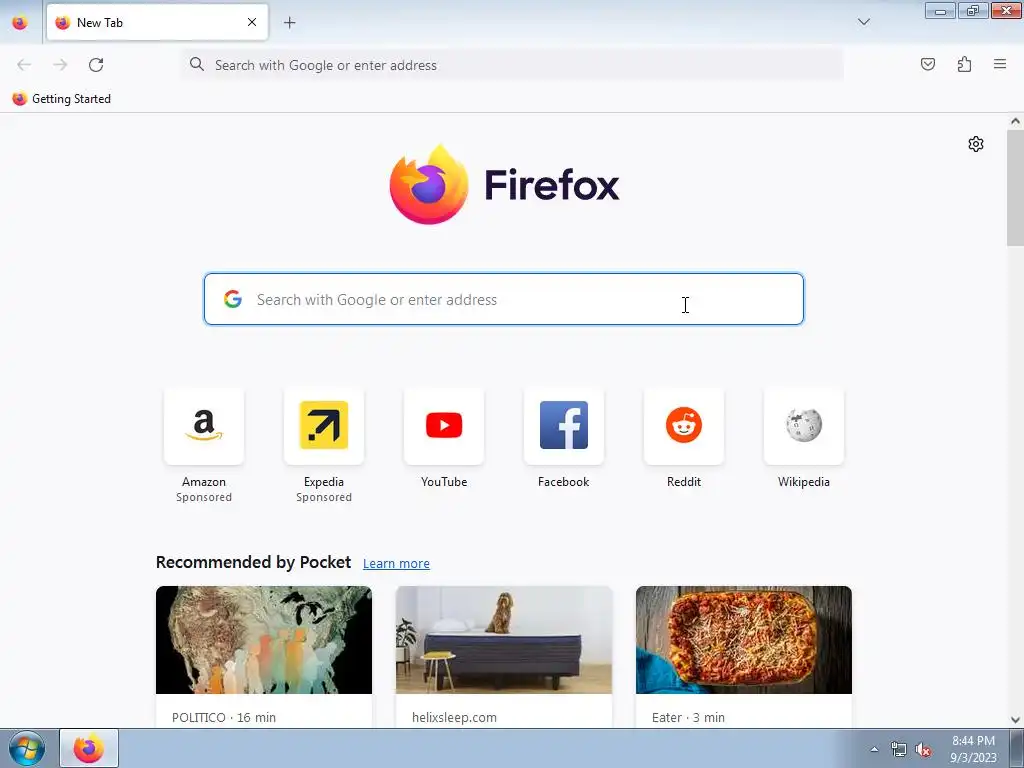Go forward one page
Screen dimensions: 1024x768
click(60, 65)
